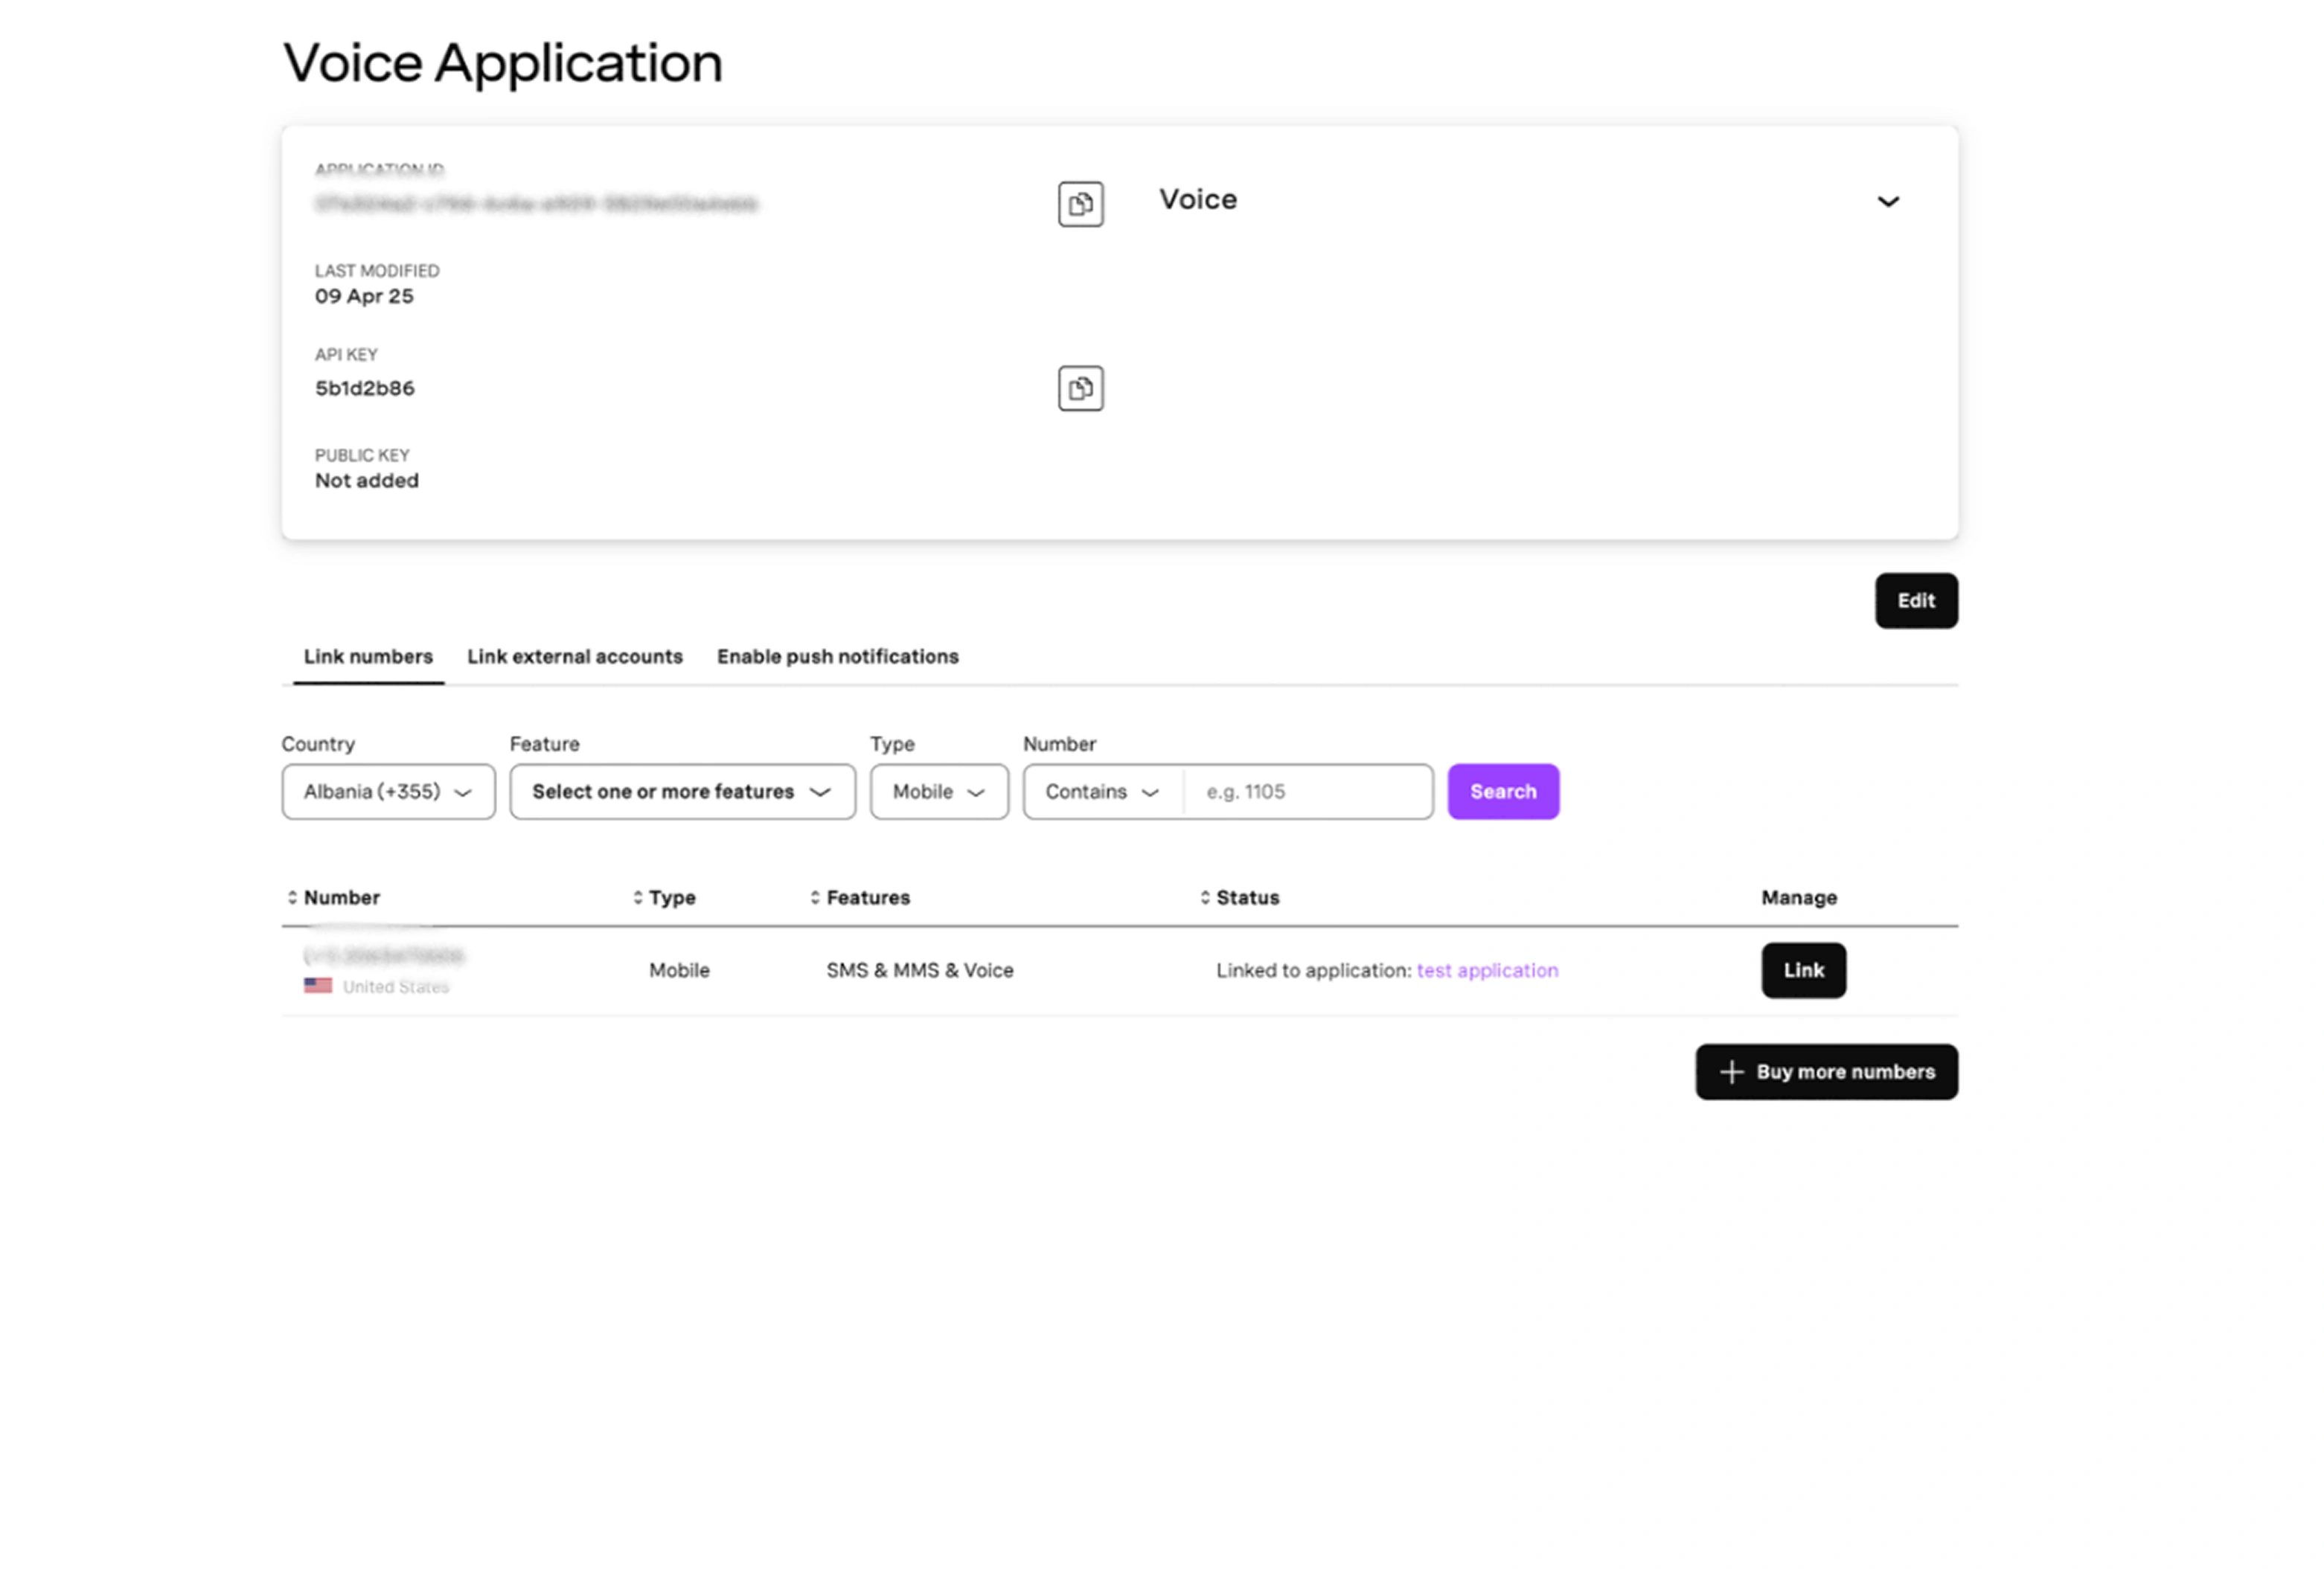Click the plus icon on Buy more numbers
Image resolution: width=2324 pixels, height=1569 pixels.
click(1731, 1072)
